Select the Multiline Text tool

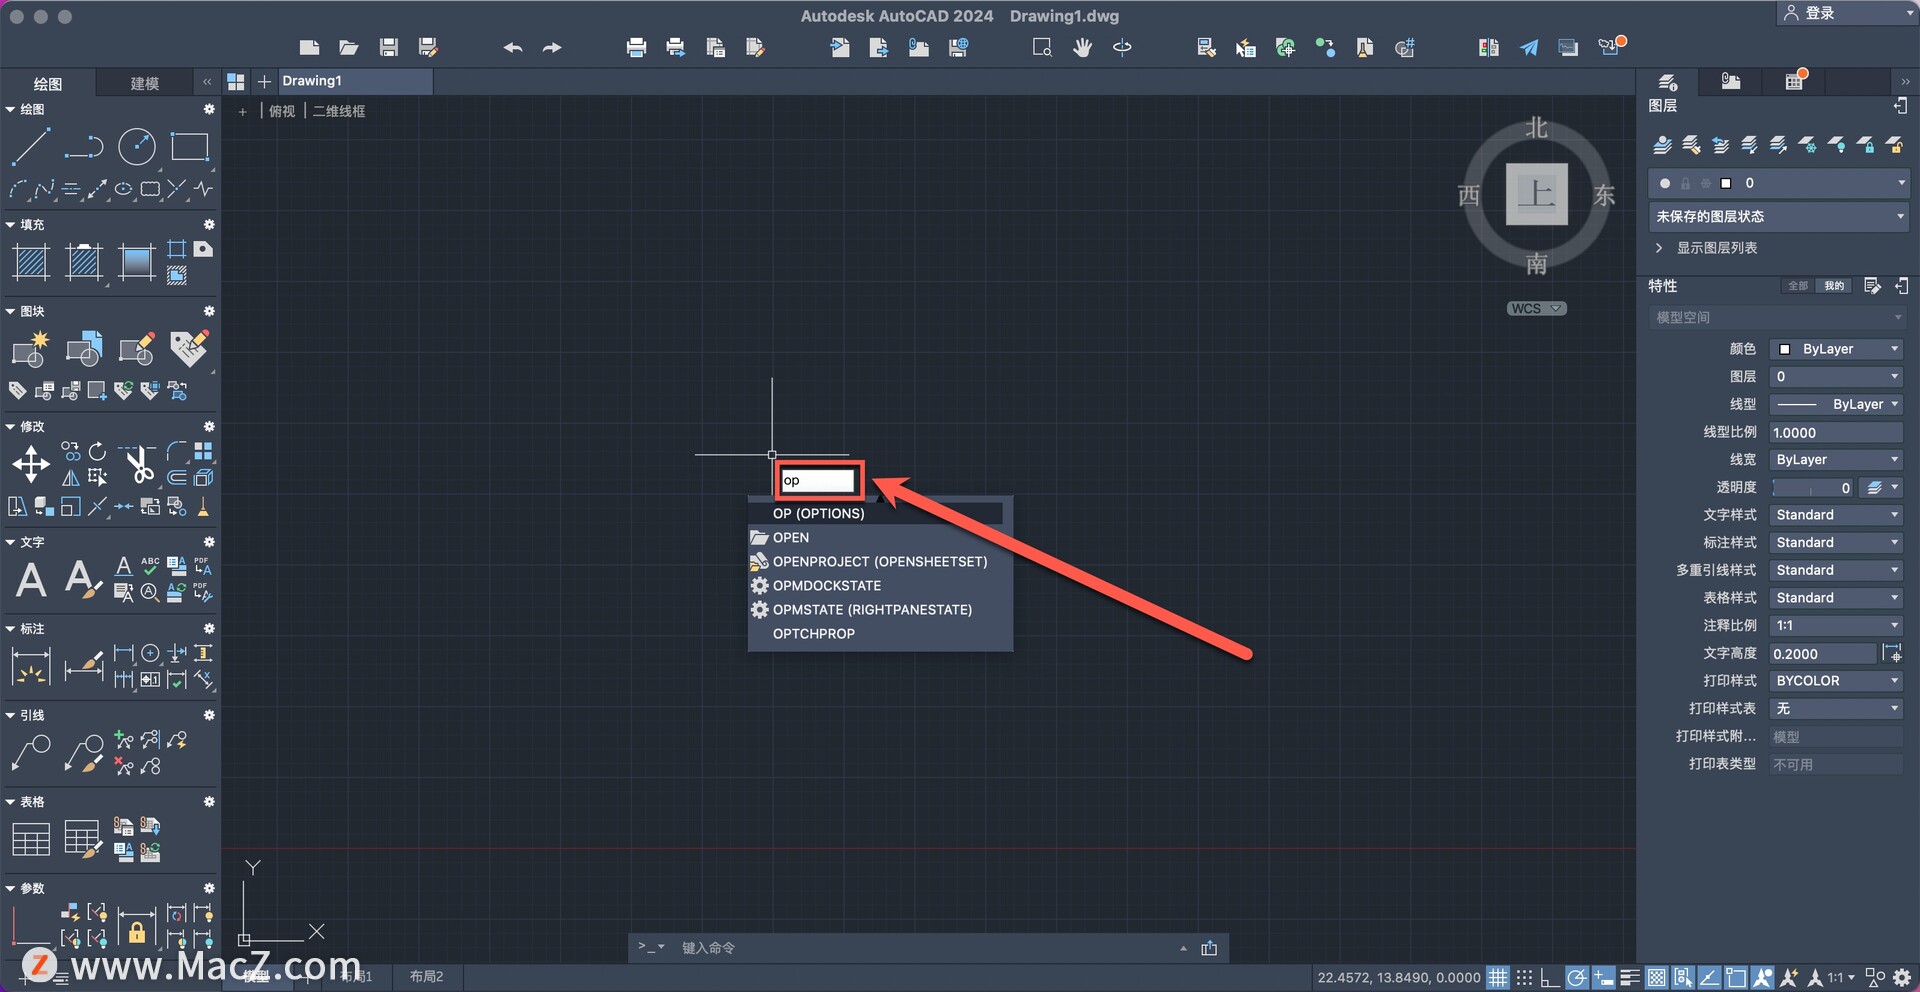(x=31, y=580)
